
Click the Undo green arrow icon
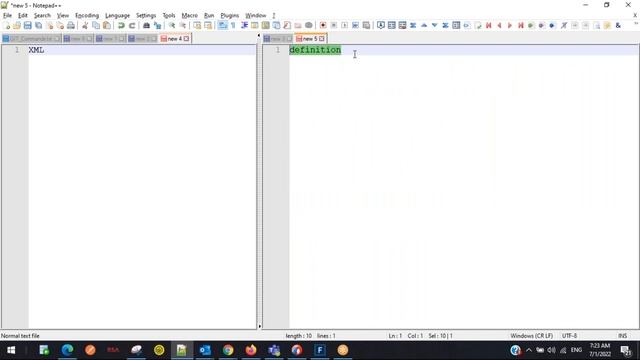click(121, 25)
